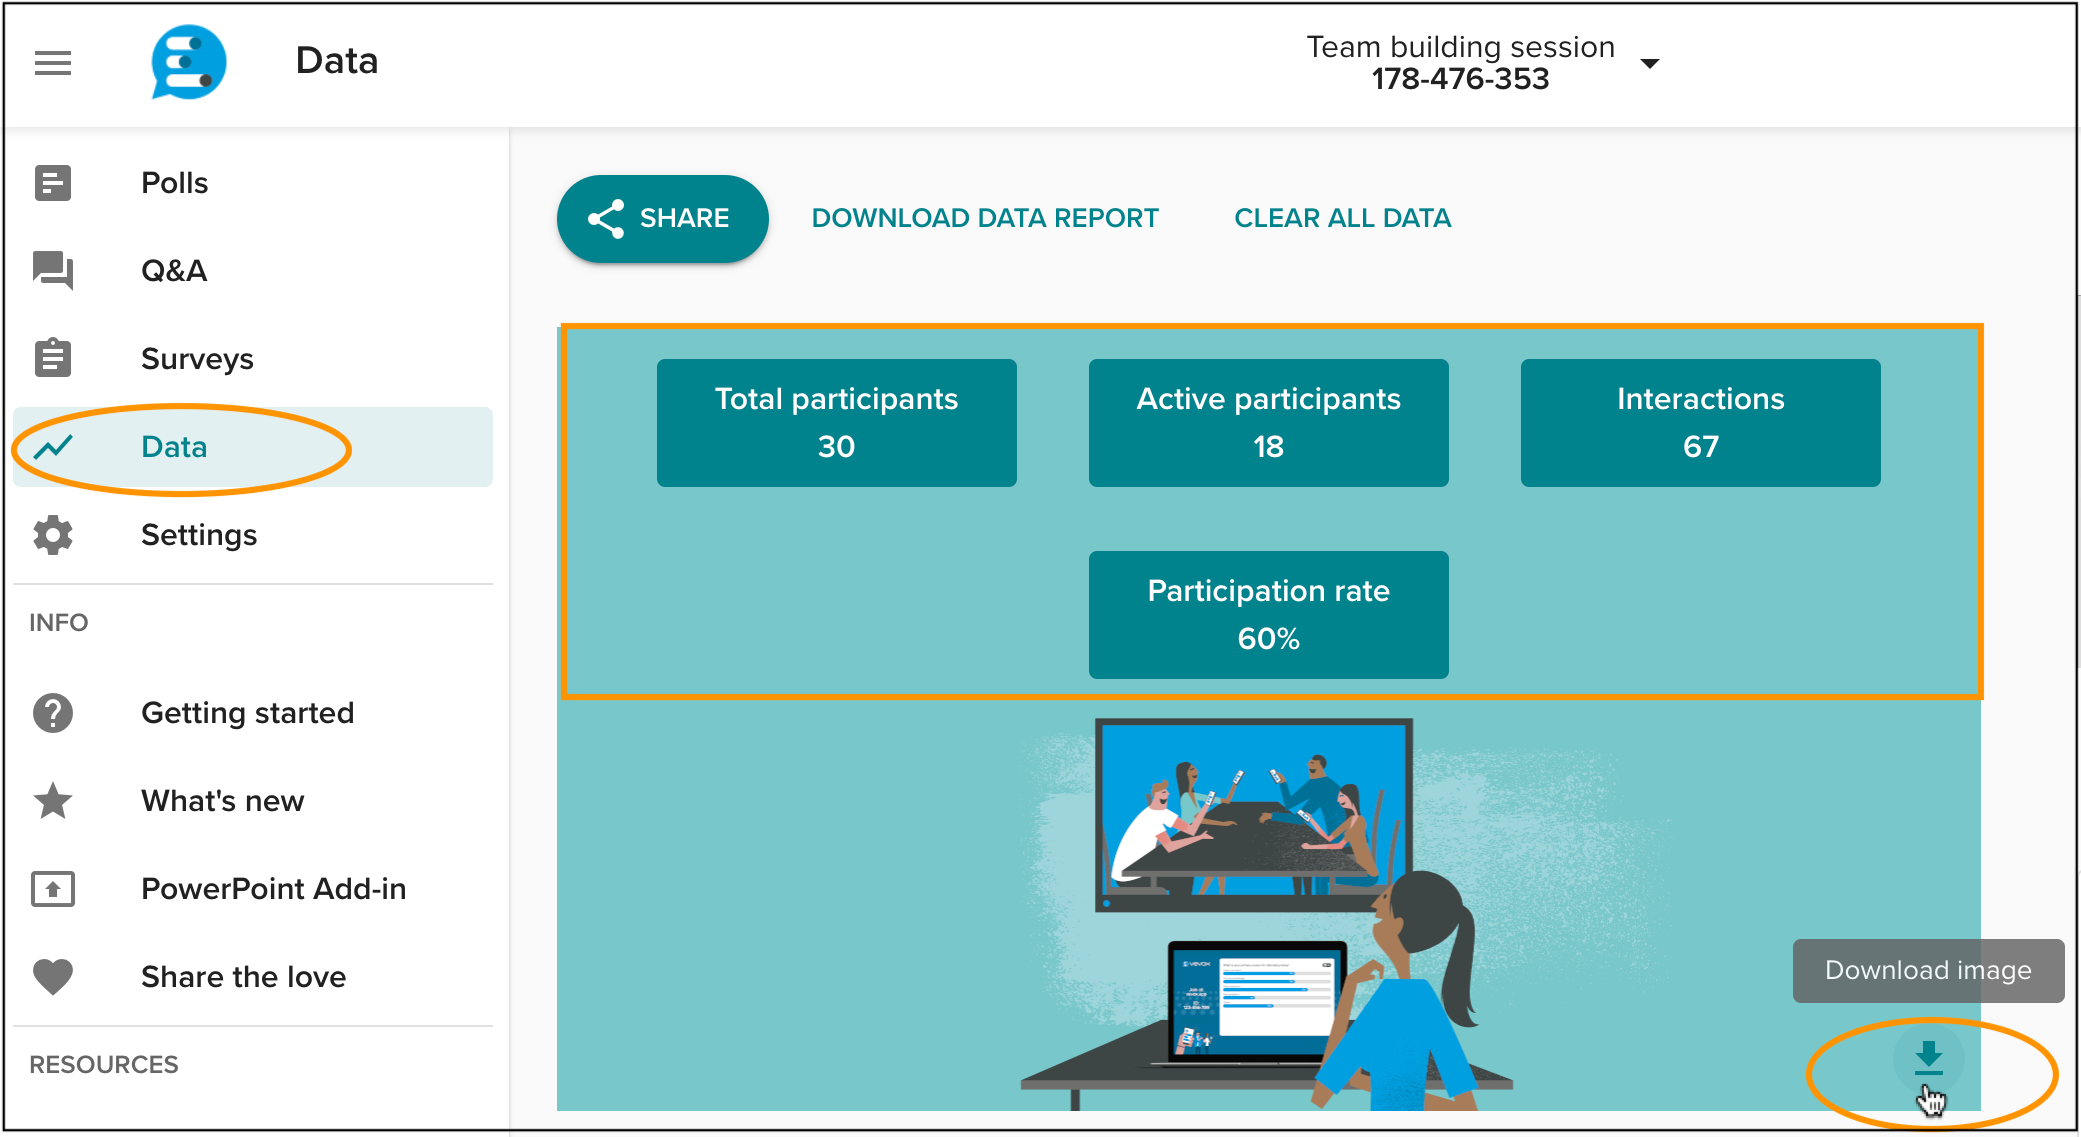2081x1137 pixels.
Task: Click the Surveys clipboard icon
Action: click(53, 358)
